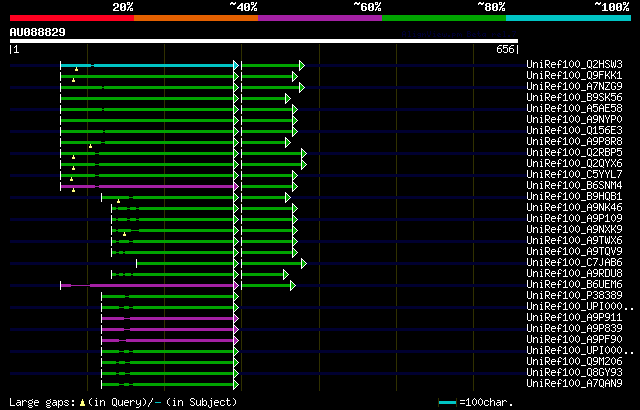
Task: Select the UniRef100_A9NXK9 label
Action: tap(574, 230)
